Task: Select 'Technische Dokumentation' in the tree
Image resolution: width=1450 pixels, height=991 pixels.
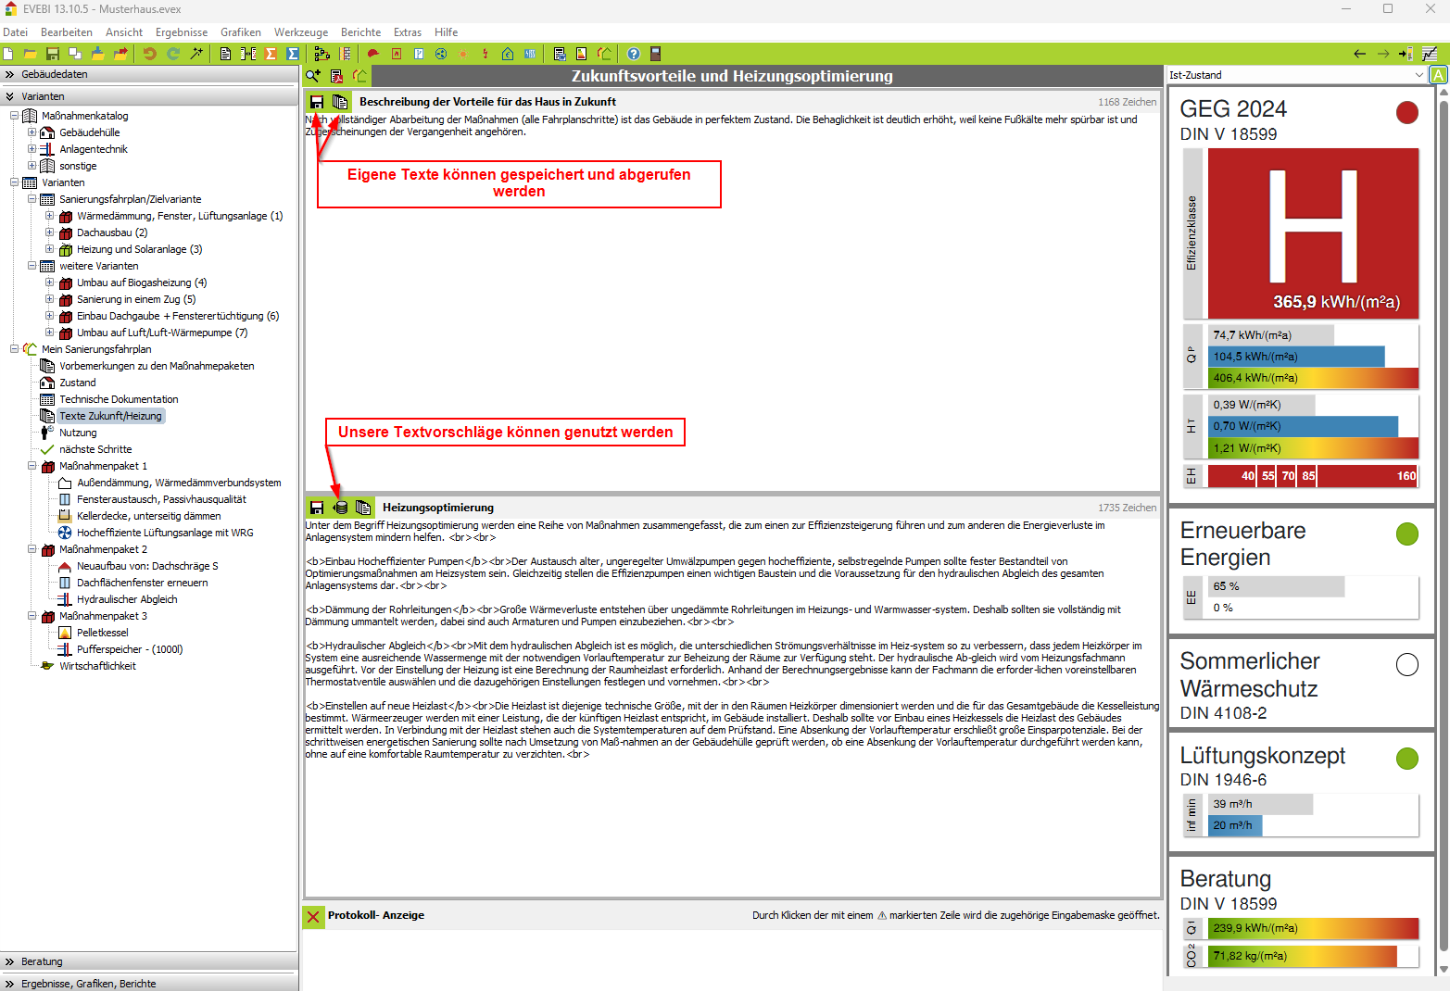Action: click(118, 399)
